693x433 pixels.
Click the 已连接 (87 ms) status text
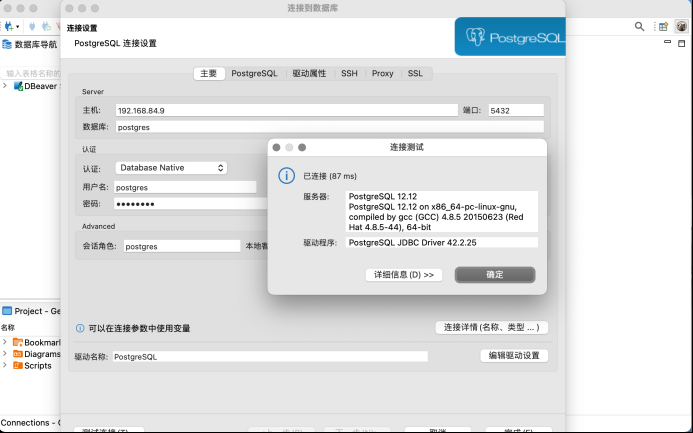(330, 176)
